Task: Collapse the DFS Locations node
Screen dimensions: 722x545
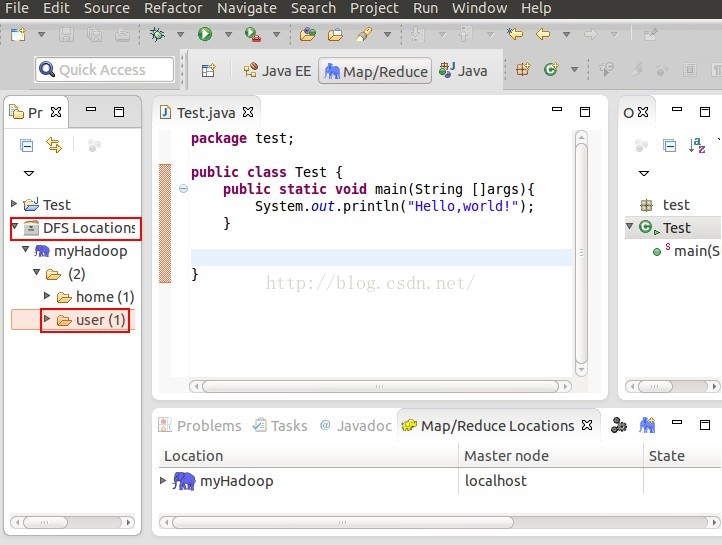Action: tap(15, 226)
